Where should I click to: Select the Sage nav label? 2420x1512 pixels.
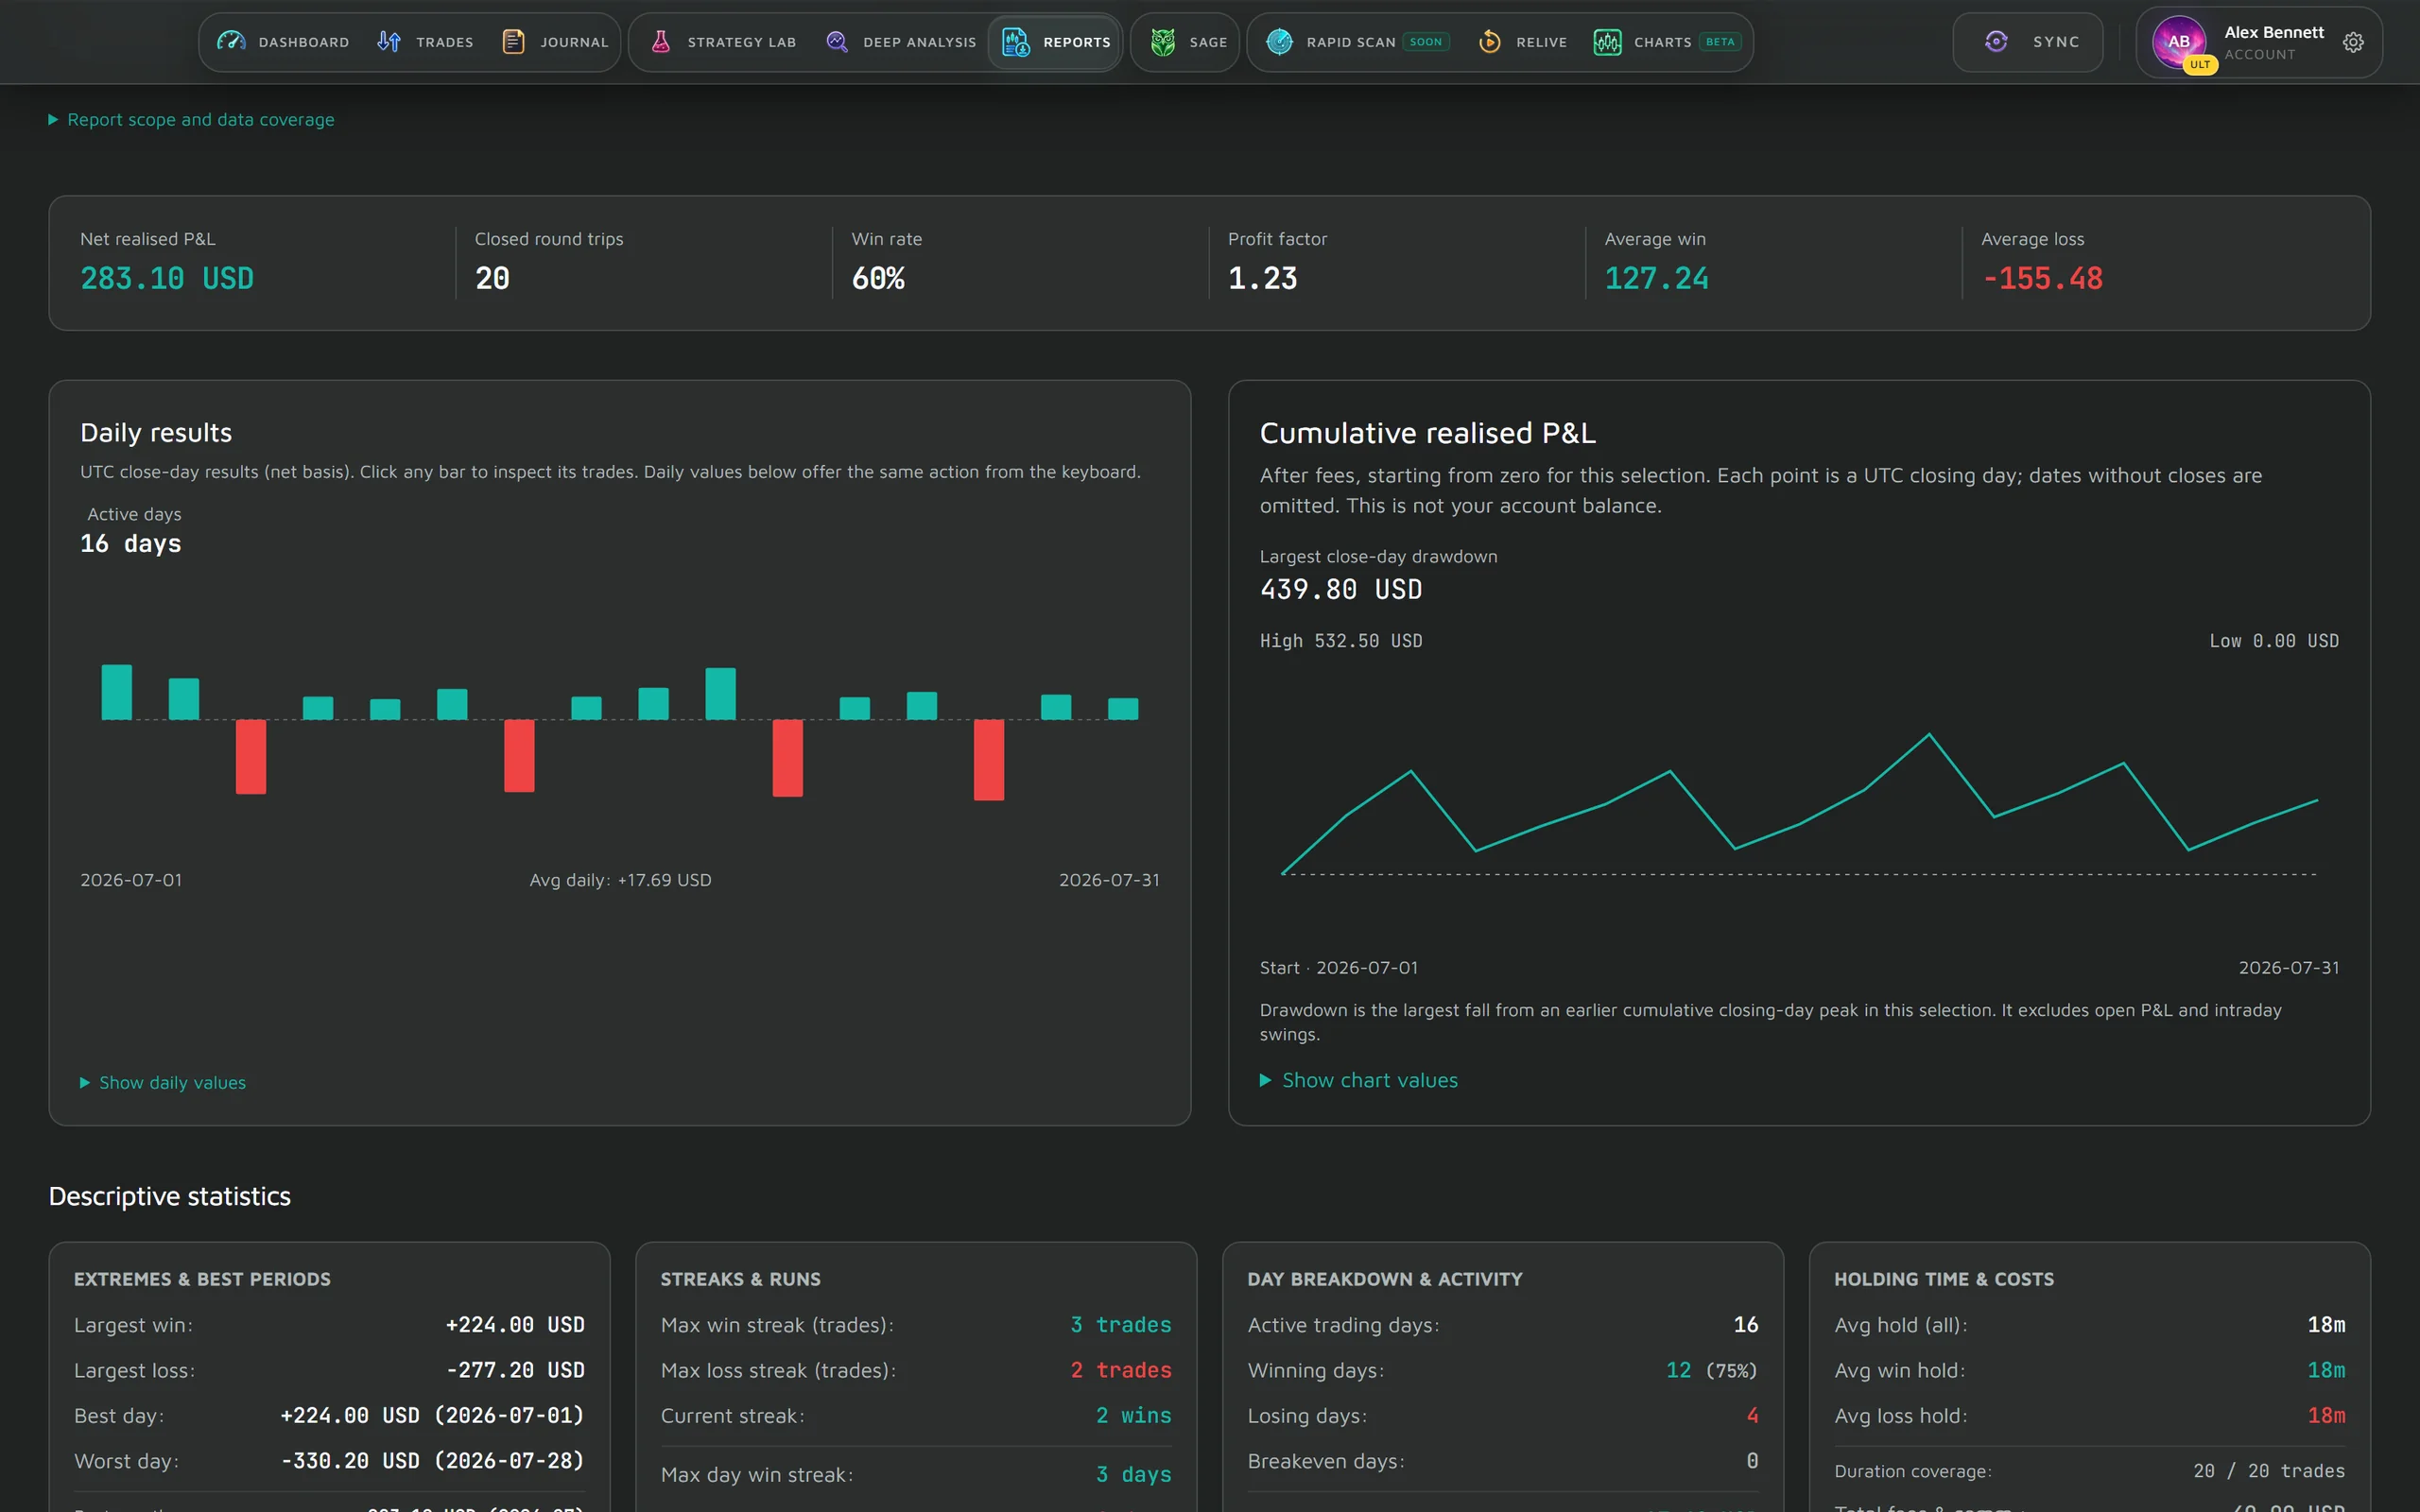pos(1208,42)
